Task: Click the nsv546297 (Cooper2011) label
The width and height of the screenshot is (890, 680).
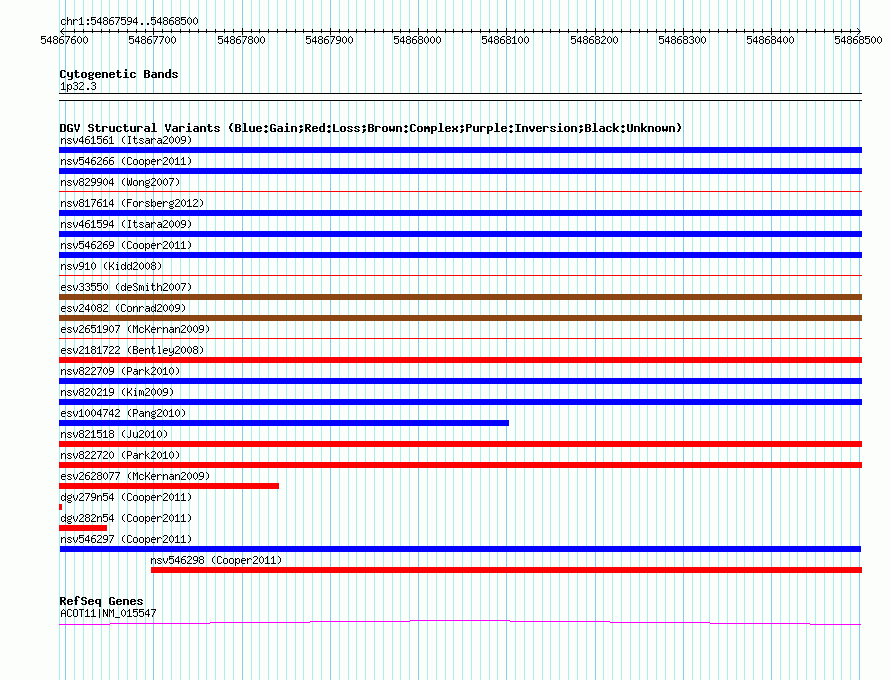Action: (126, 539)
